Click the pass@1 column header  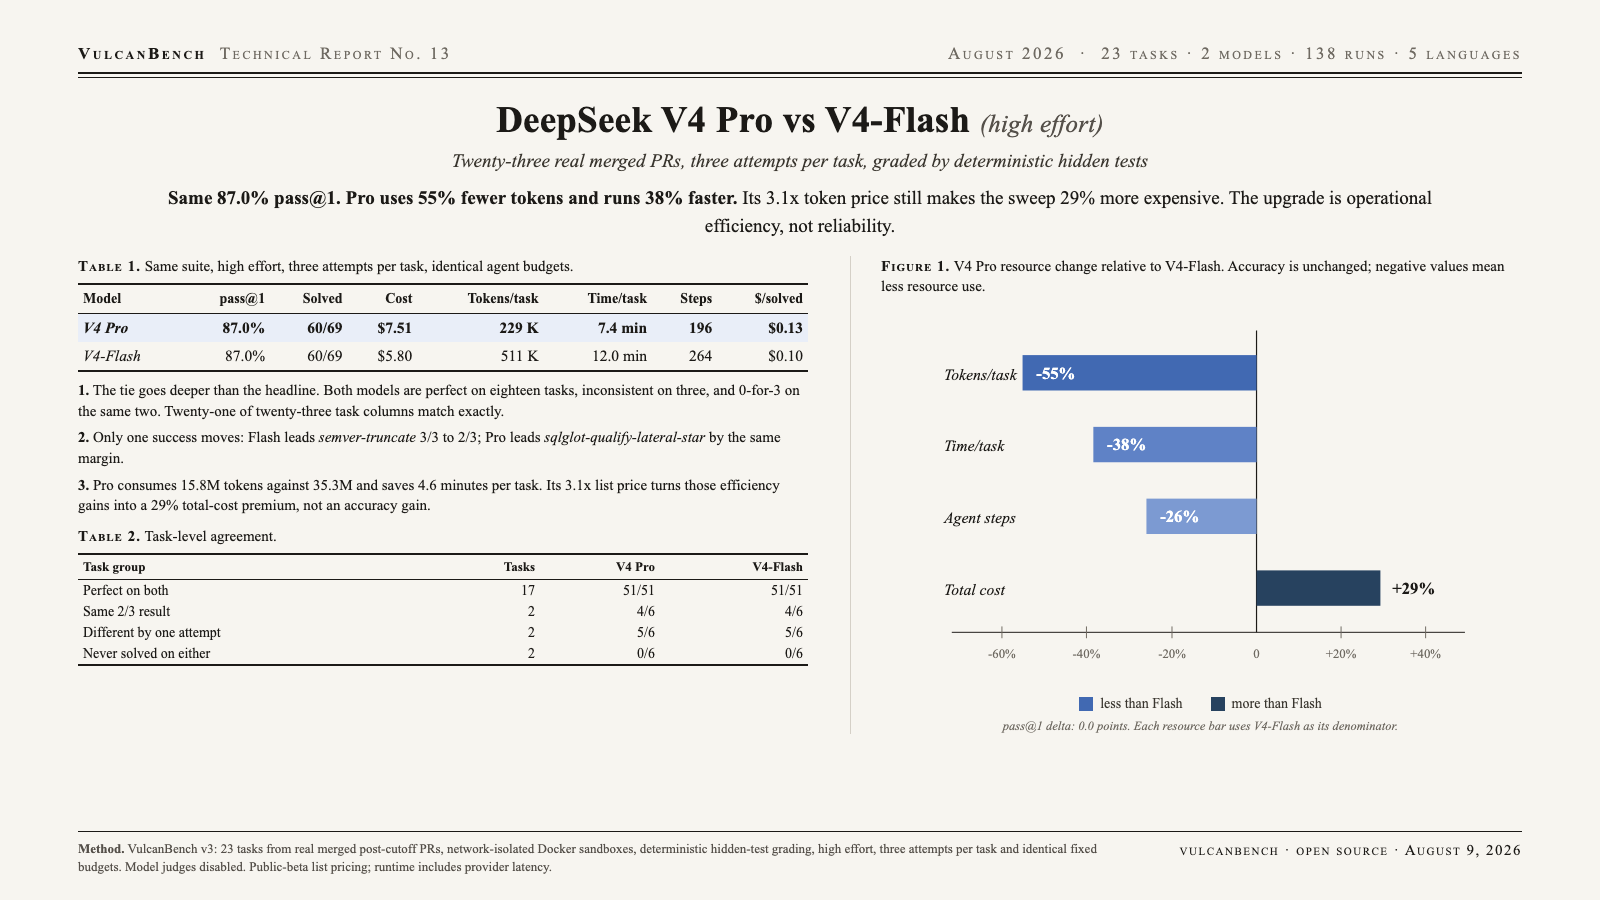pos(242,298)
